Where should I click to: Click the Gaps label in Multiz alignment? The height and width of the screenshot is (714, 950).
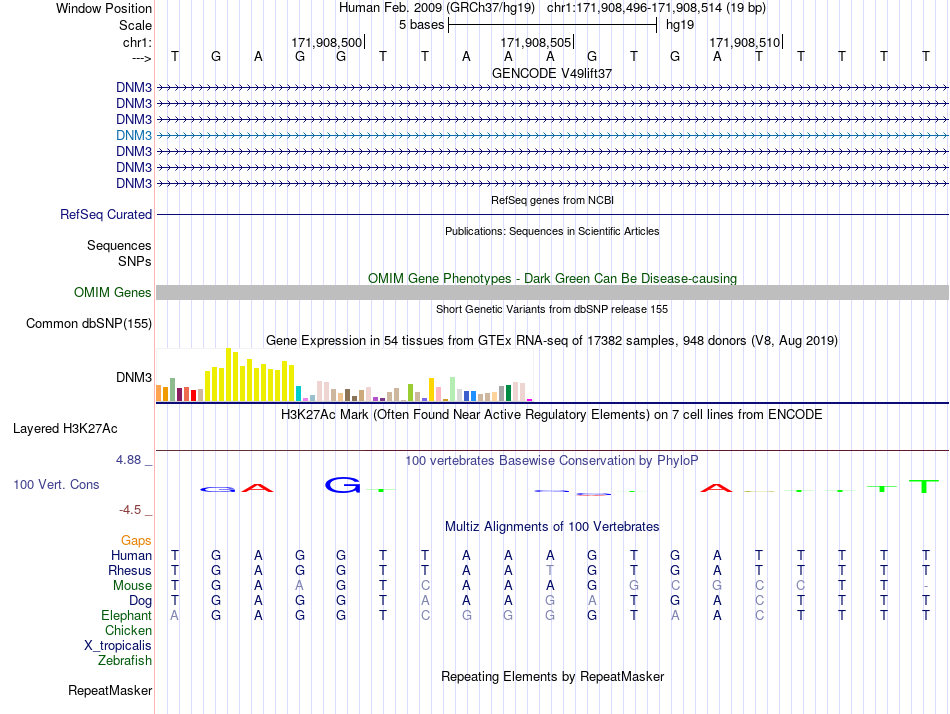click(x=136, y=540)
